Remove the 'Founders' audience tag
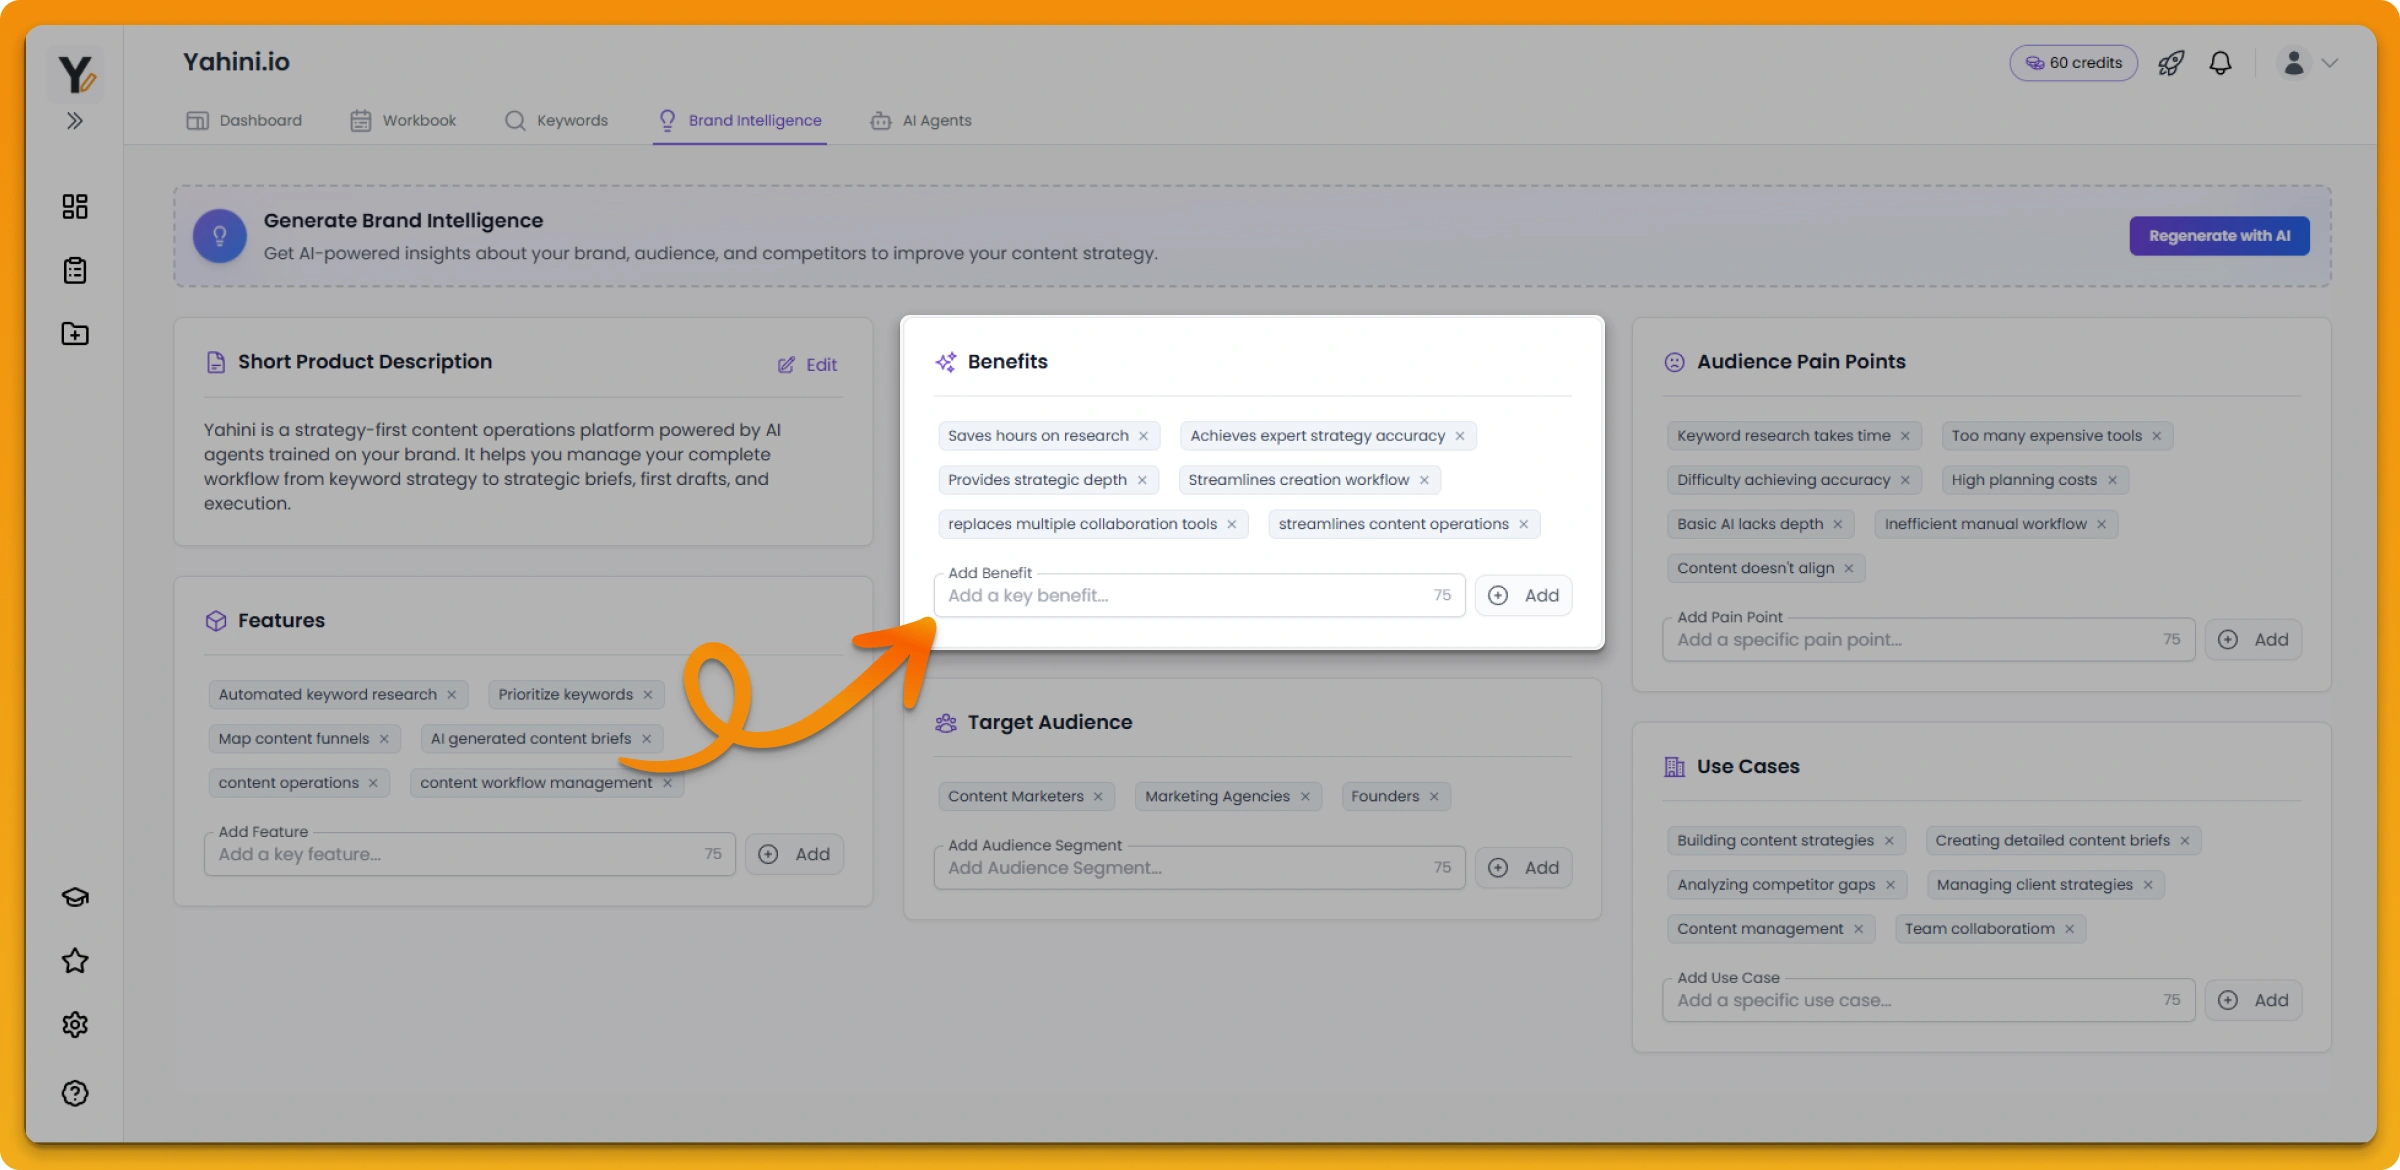2400x1170 pixels. coord(1434,797)
